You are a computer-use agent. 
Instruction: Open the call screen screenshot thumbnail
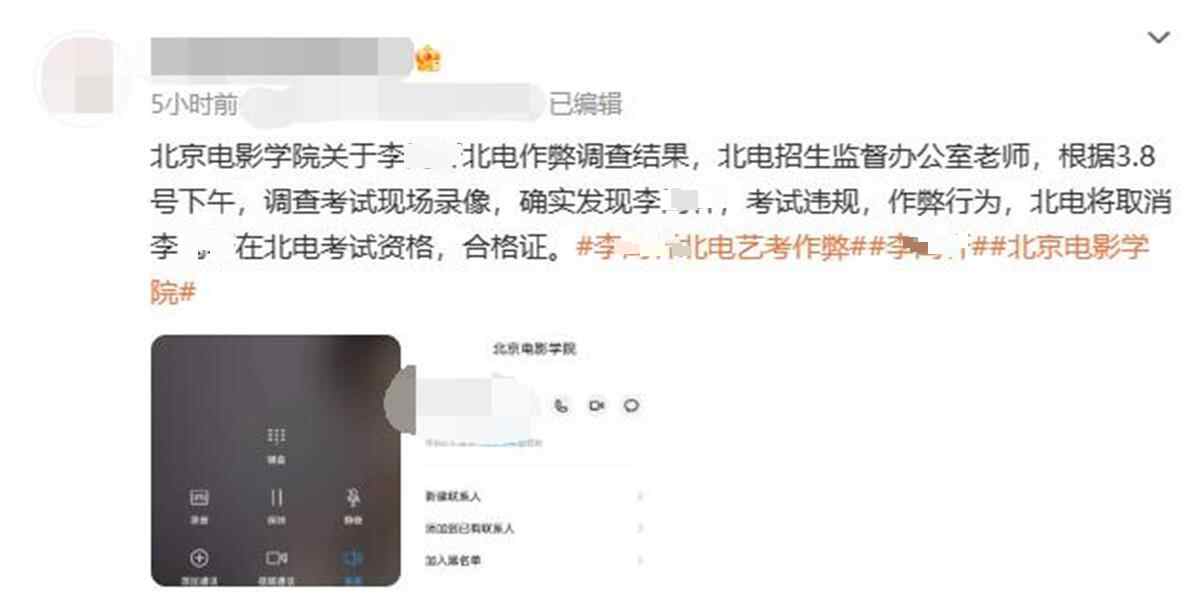pos(276,461)
